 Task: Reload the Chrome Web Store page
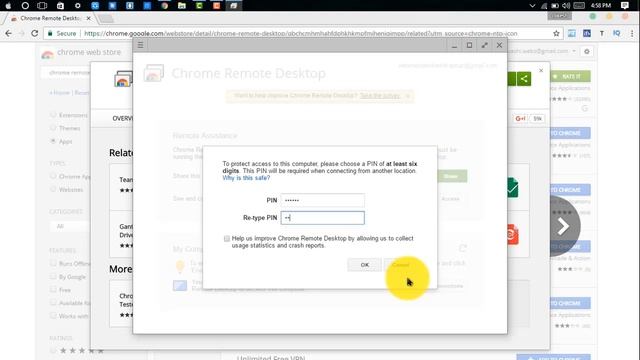[x=35, y=33]
